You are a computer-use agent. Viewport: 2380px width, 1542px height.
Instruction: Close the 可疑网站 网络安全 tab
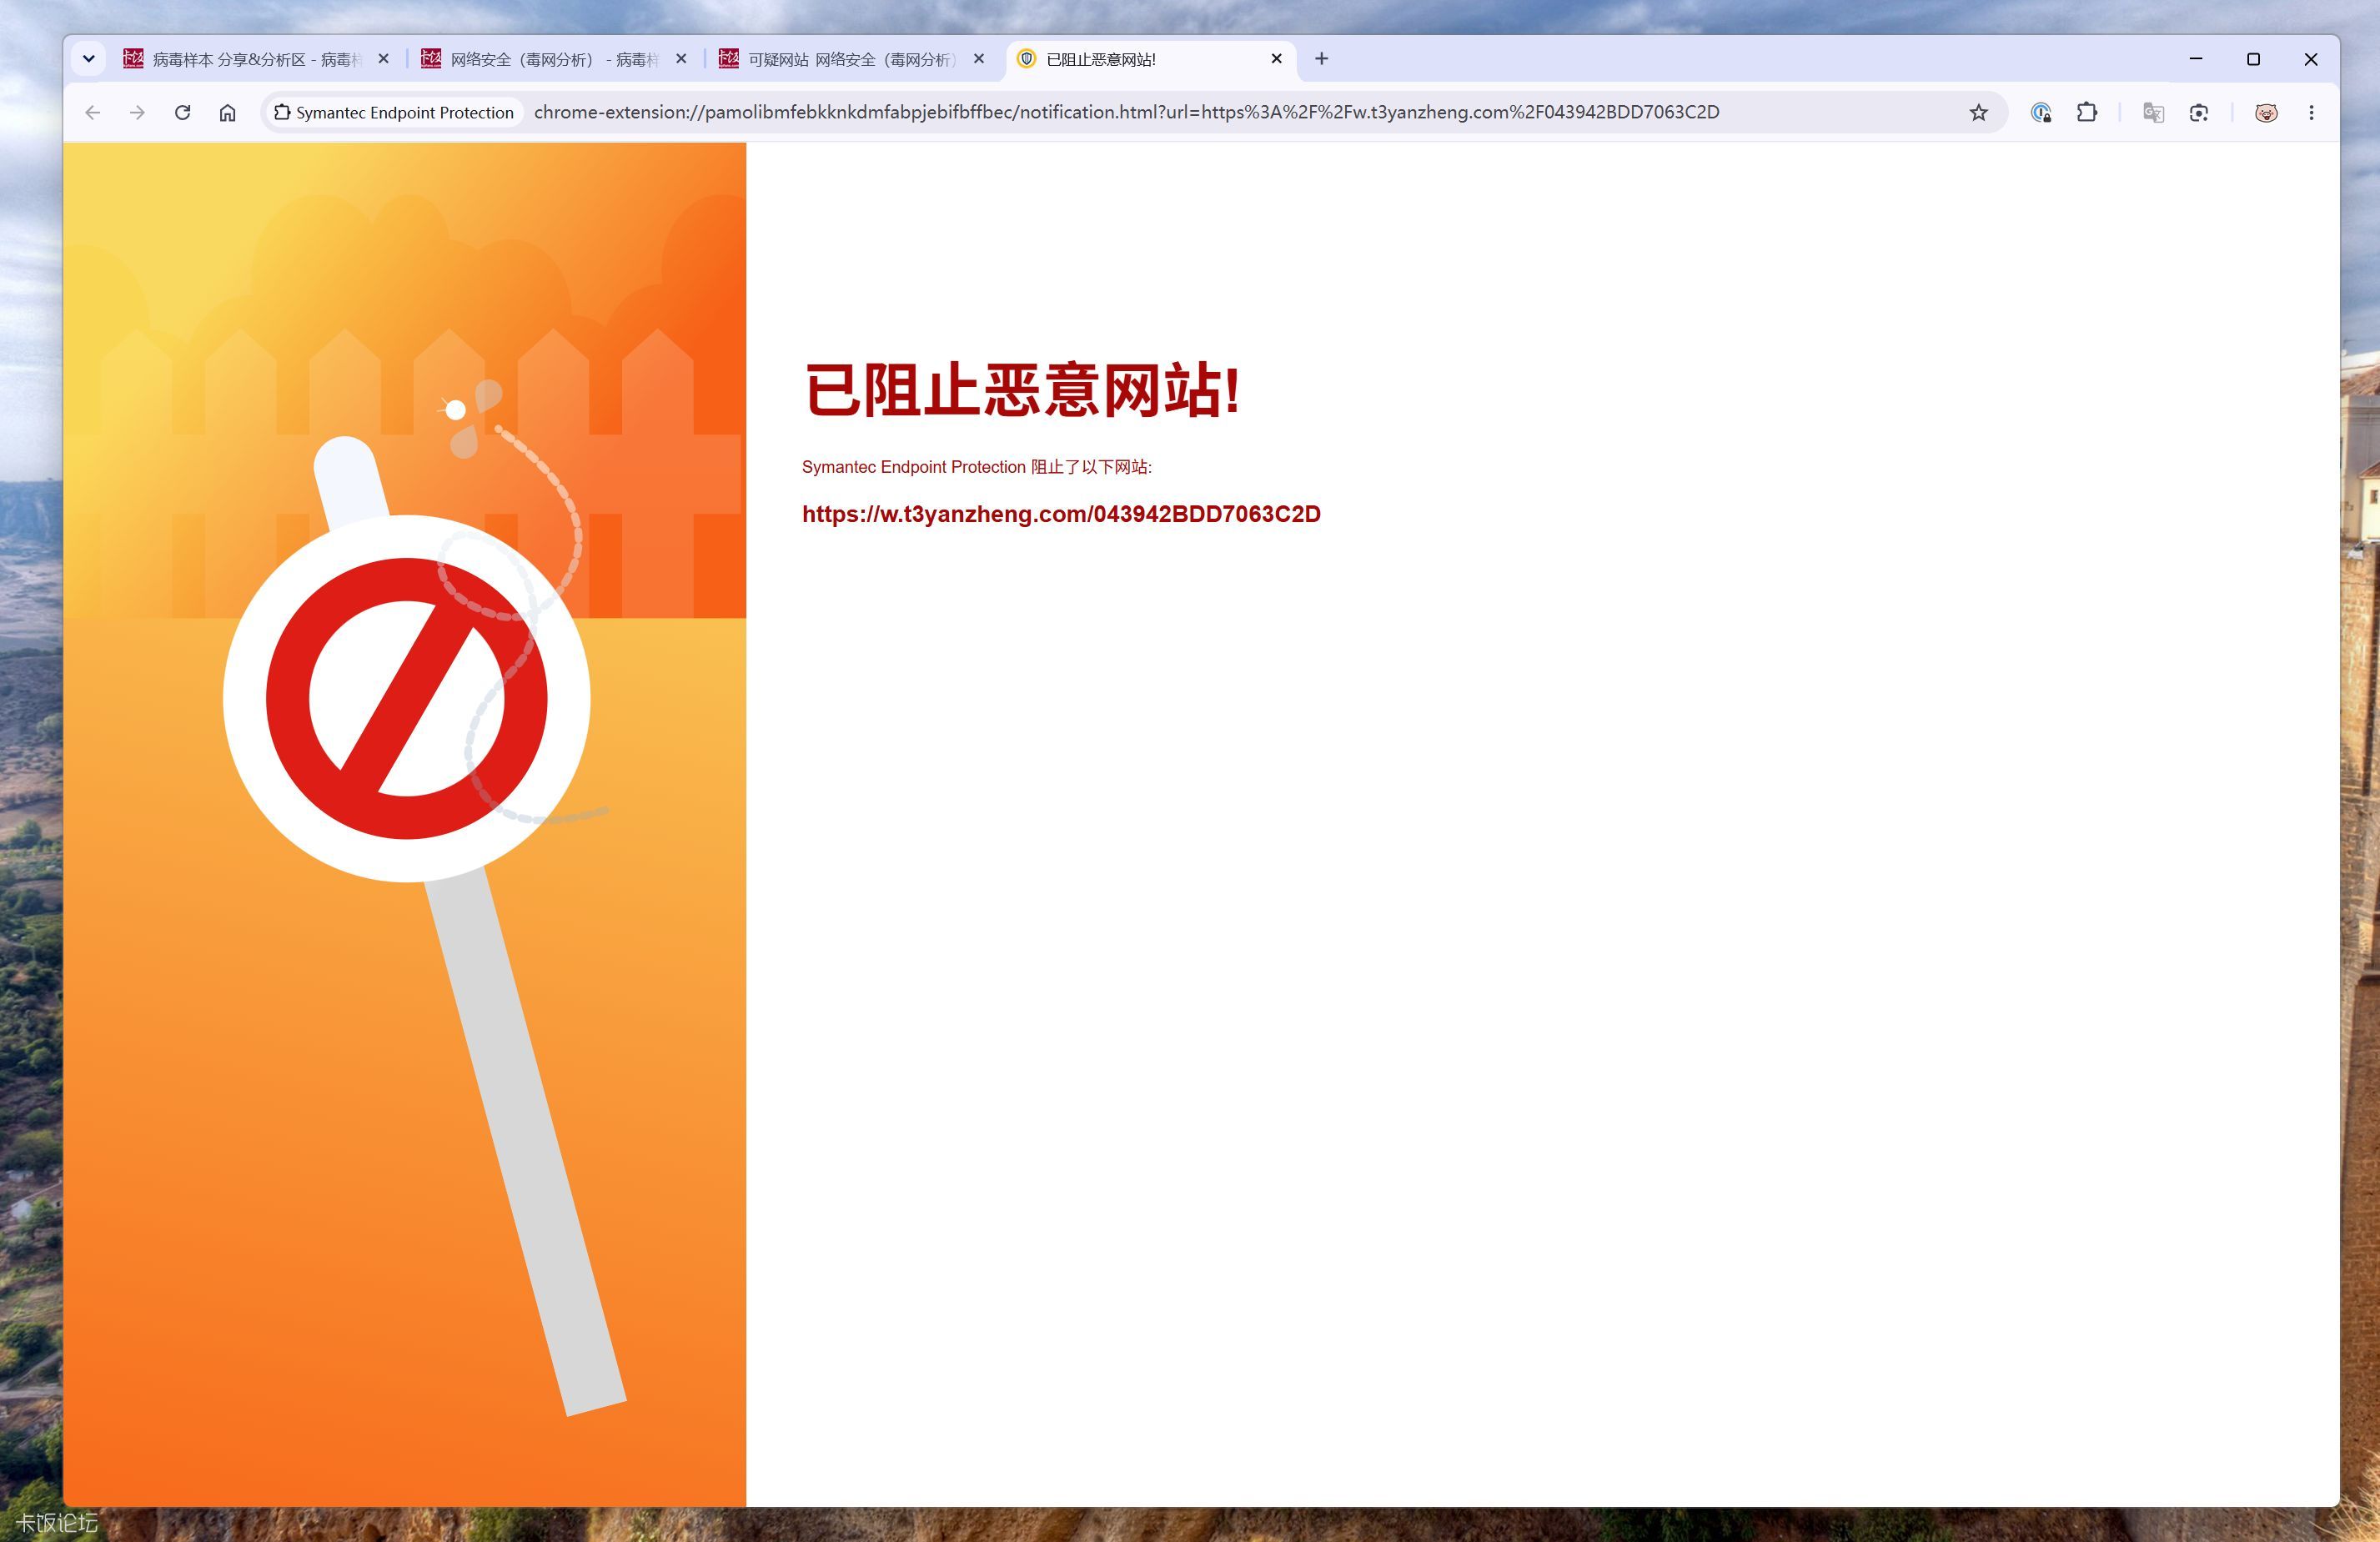[979, 59]
